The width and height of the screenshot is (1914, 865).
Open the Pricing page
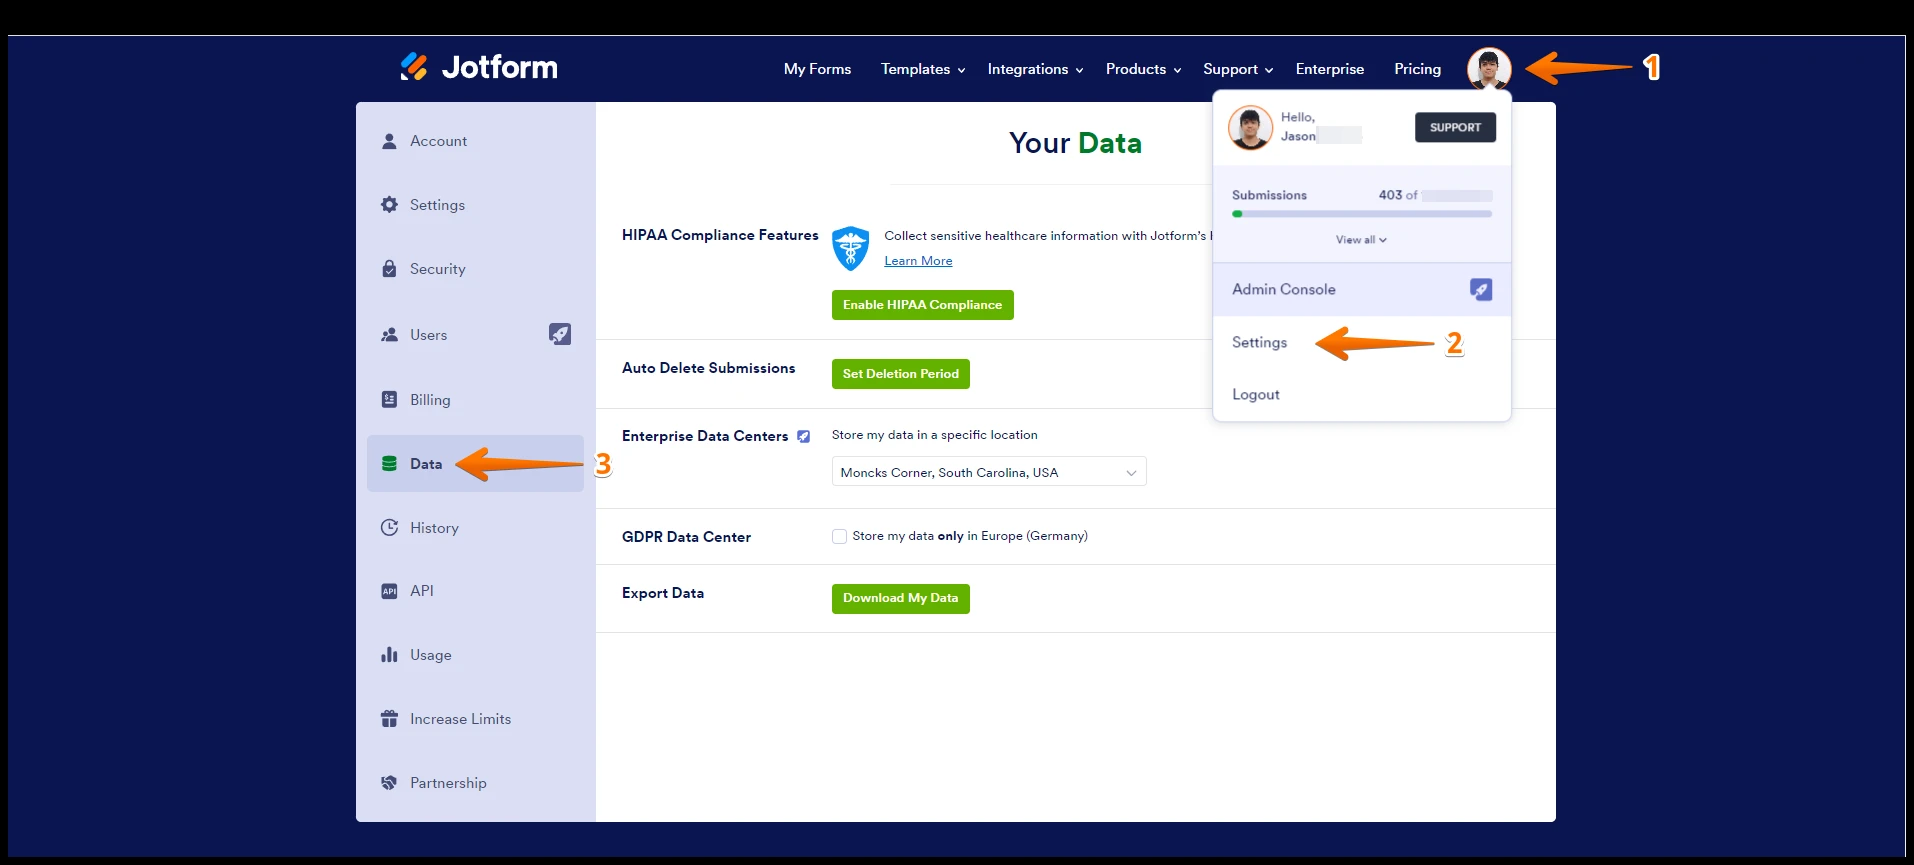tap(1417, 69)
